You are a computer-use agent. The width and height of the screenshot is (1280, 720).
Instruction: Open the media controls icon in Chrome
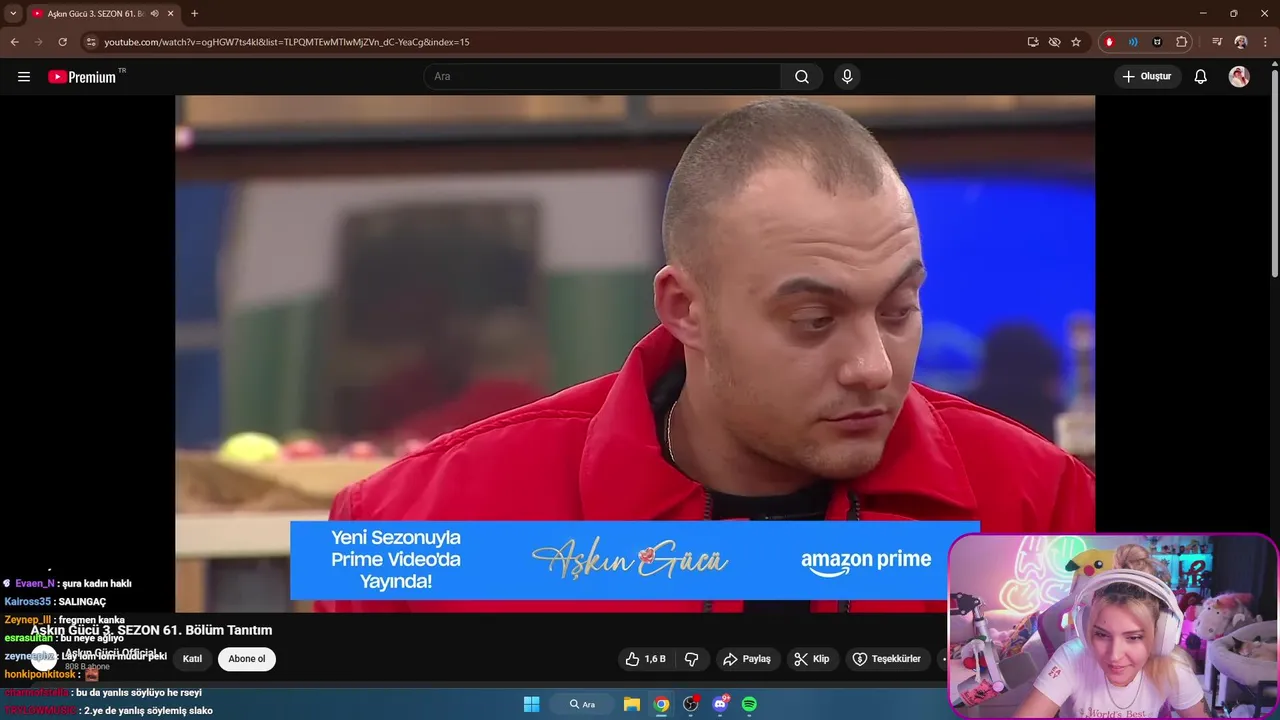coord(1216,42)
